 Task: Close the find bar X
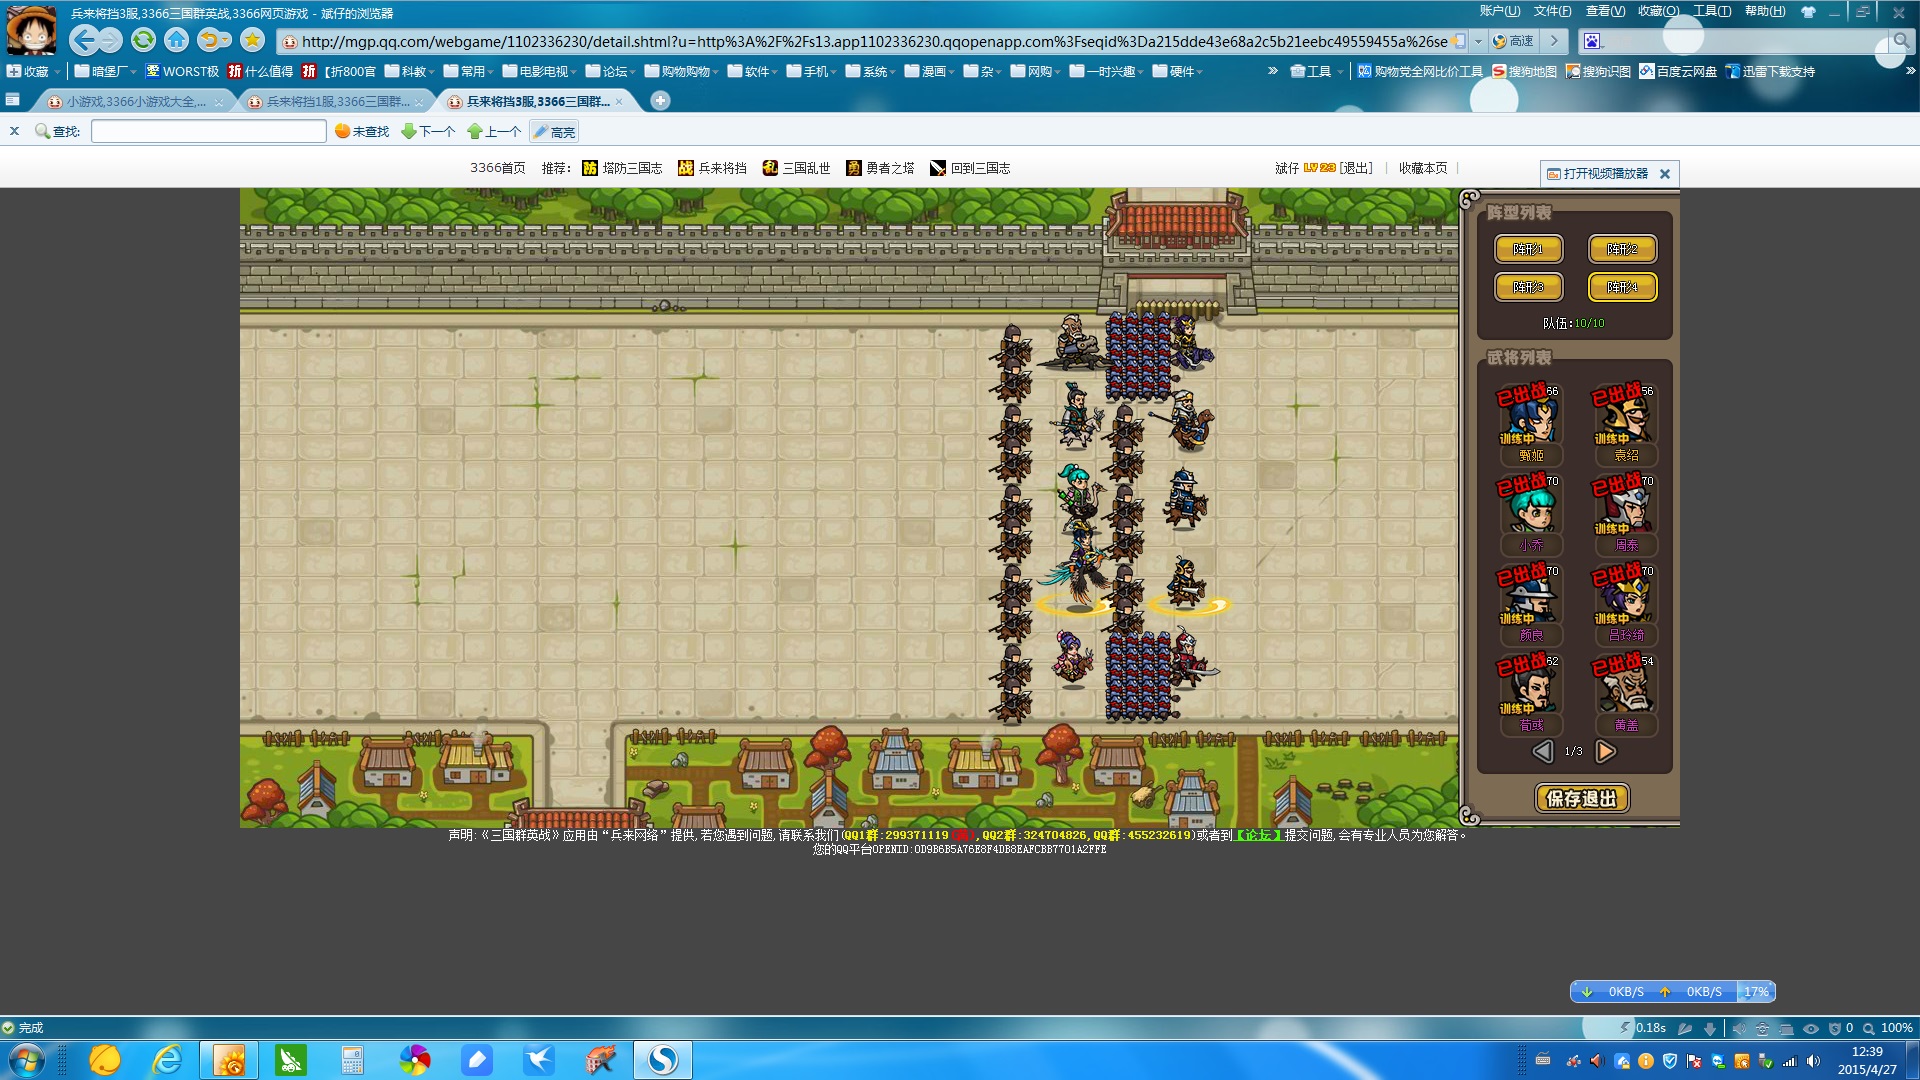point(14,131)
